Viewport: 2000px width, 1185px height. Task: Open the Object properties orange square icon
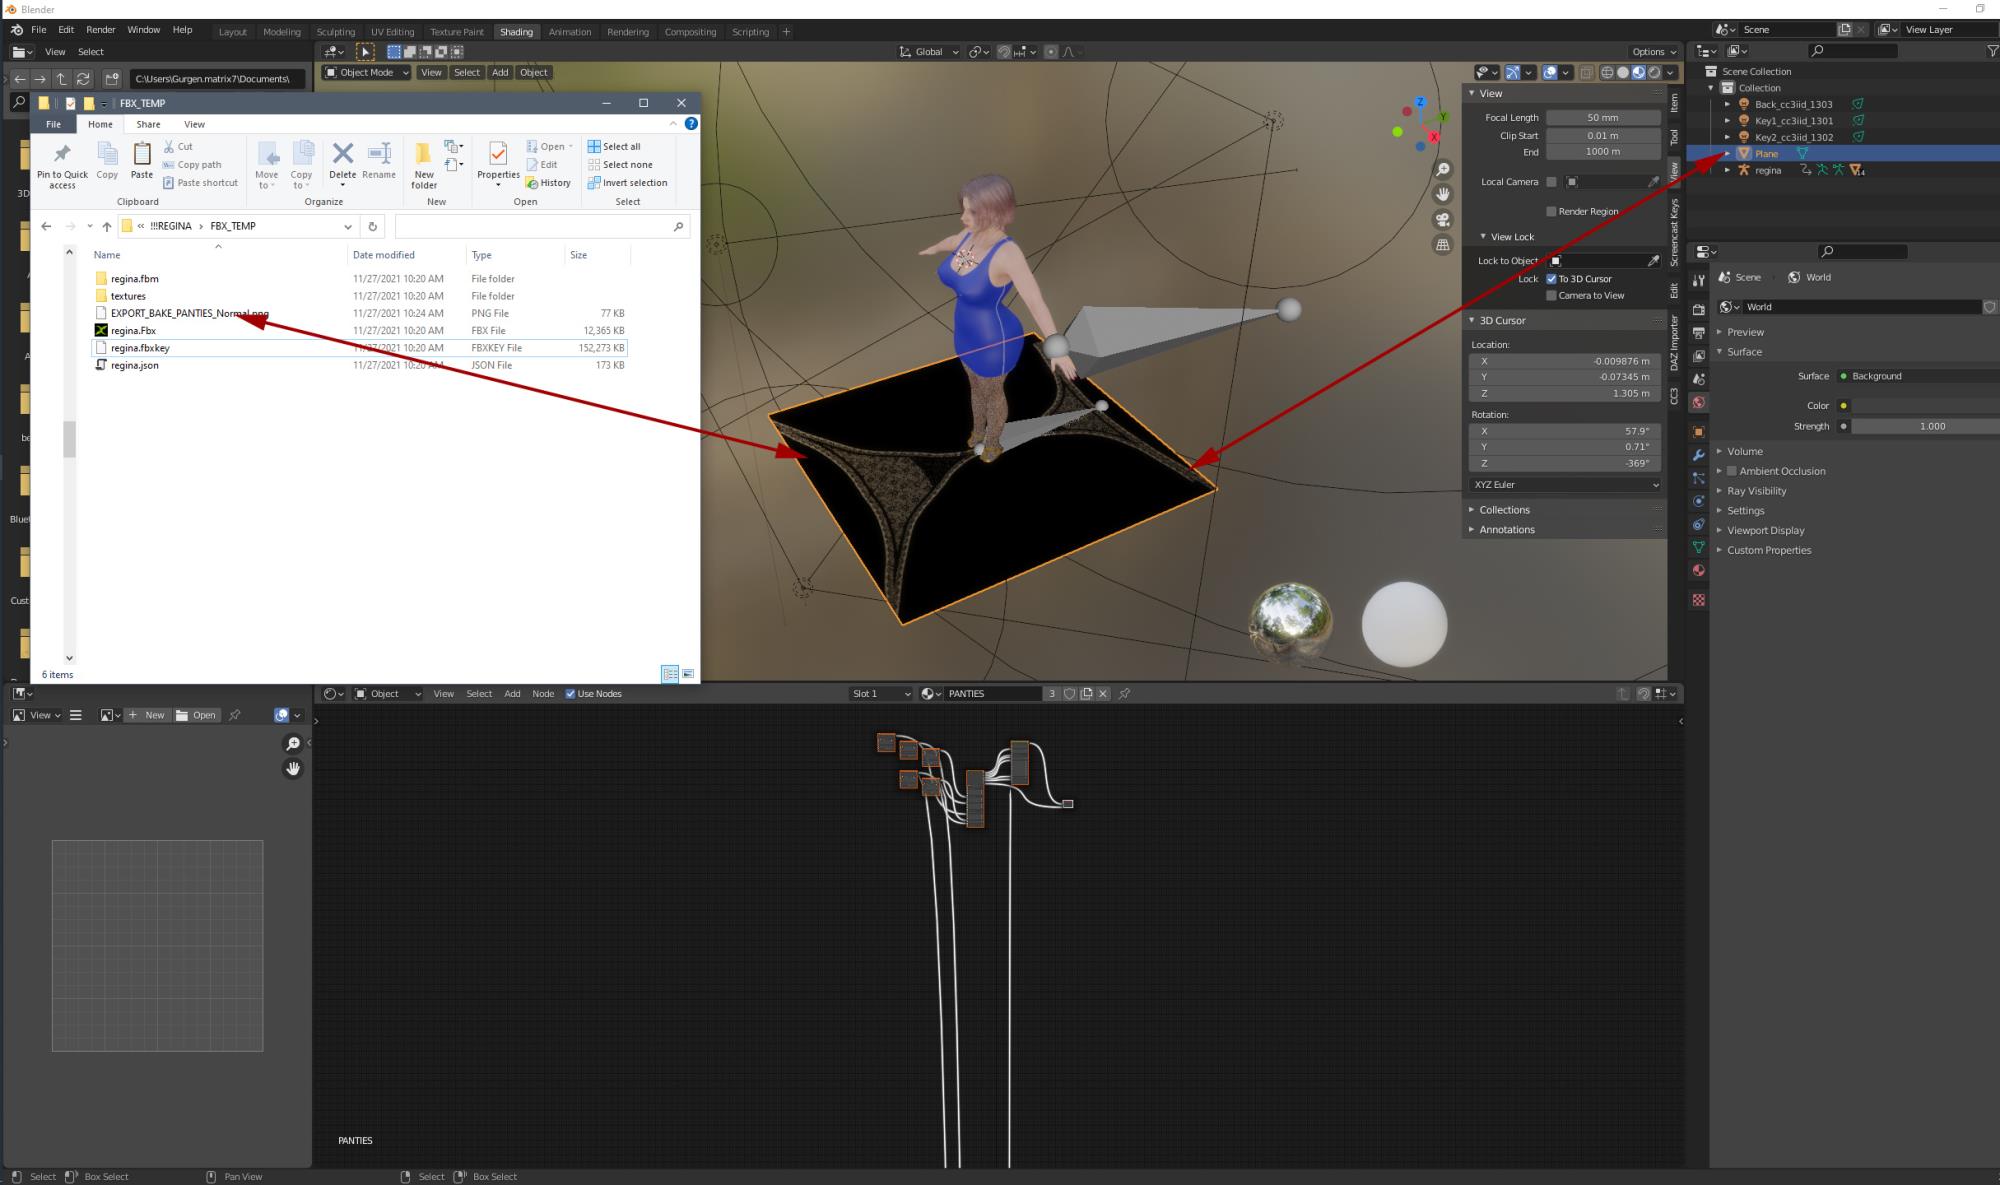[x=1698, y=432]
